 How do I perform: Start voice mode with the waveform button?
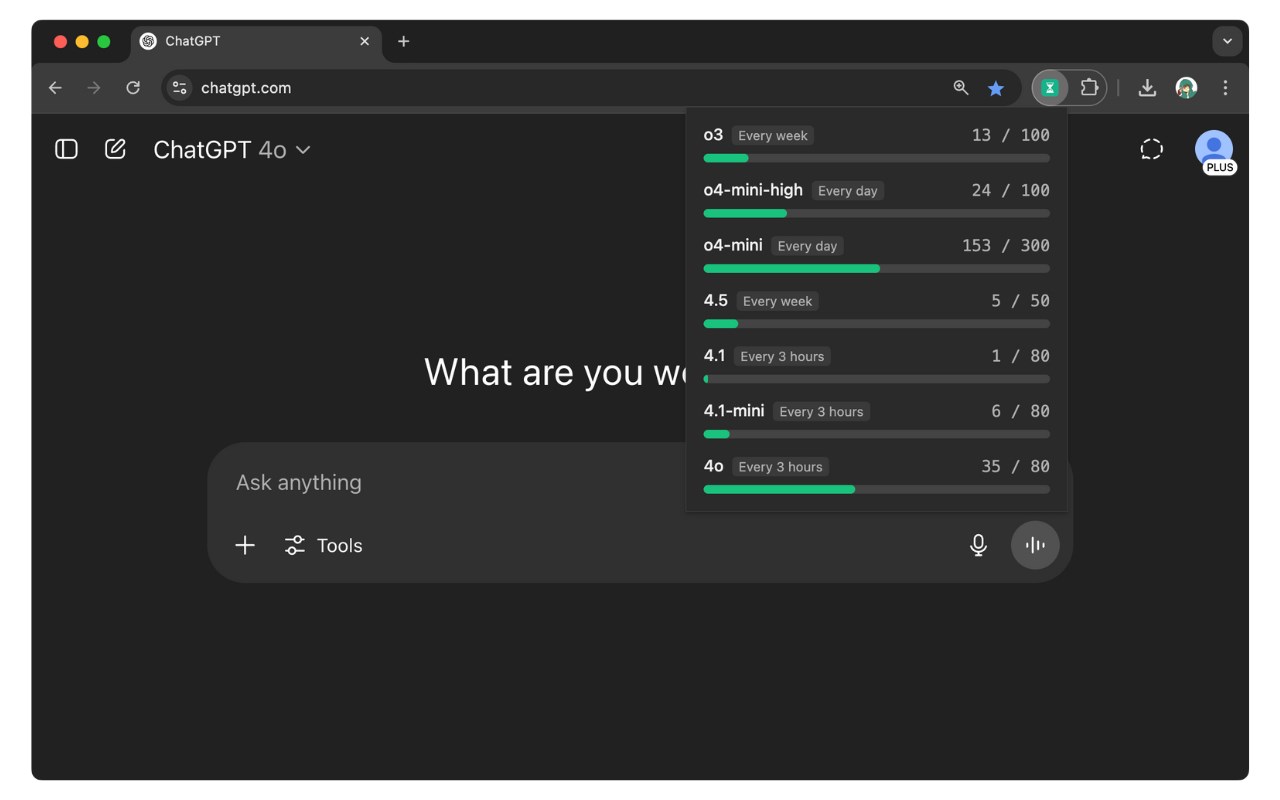tap(1035, 545)
